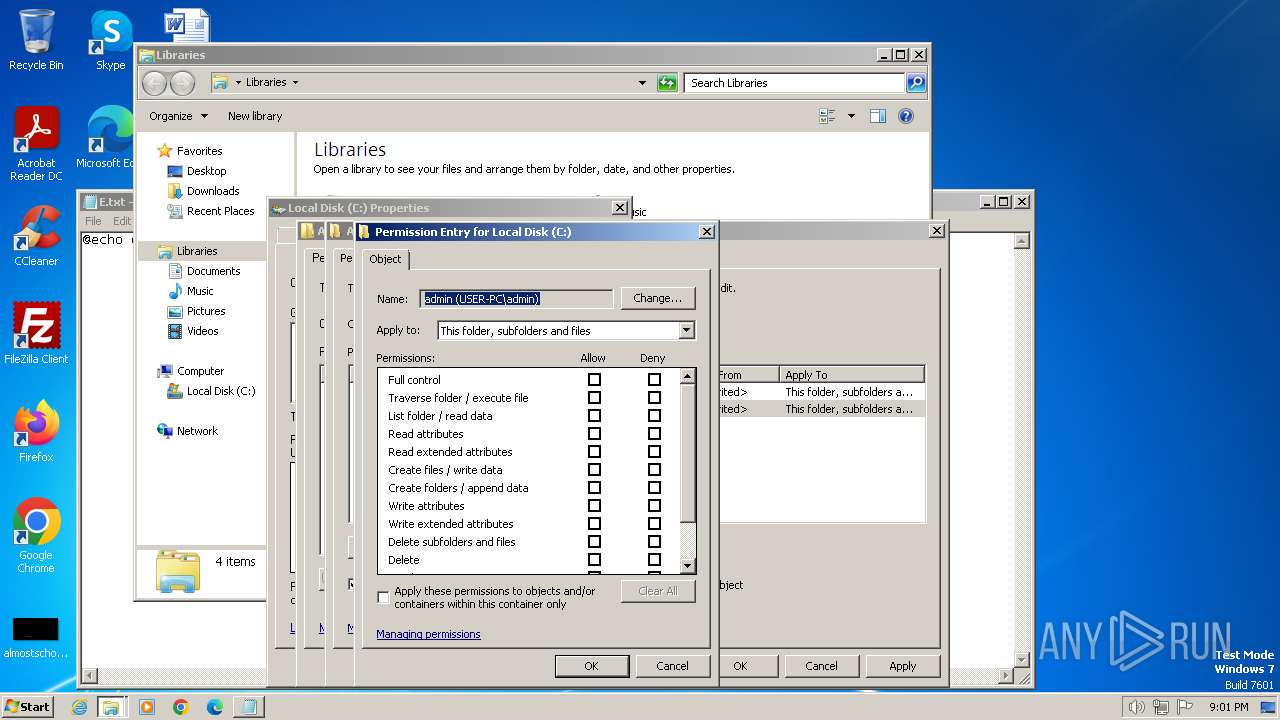Viewport: 1280px width, 720px height.
Task: Select Music library in navigation pane
Action: tap(200, 291)
